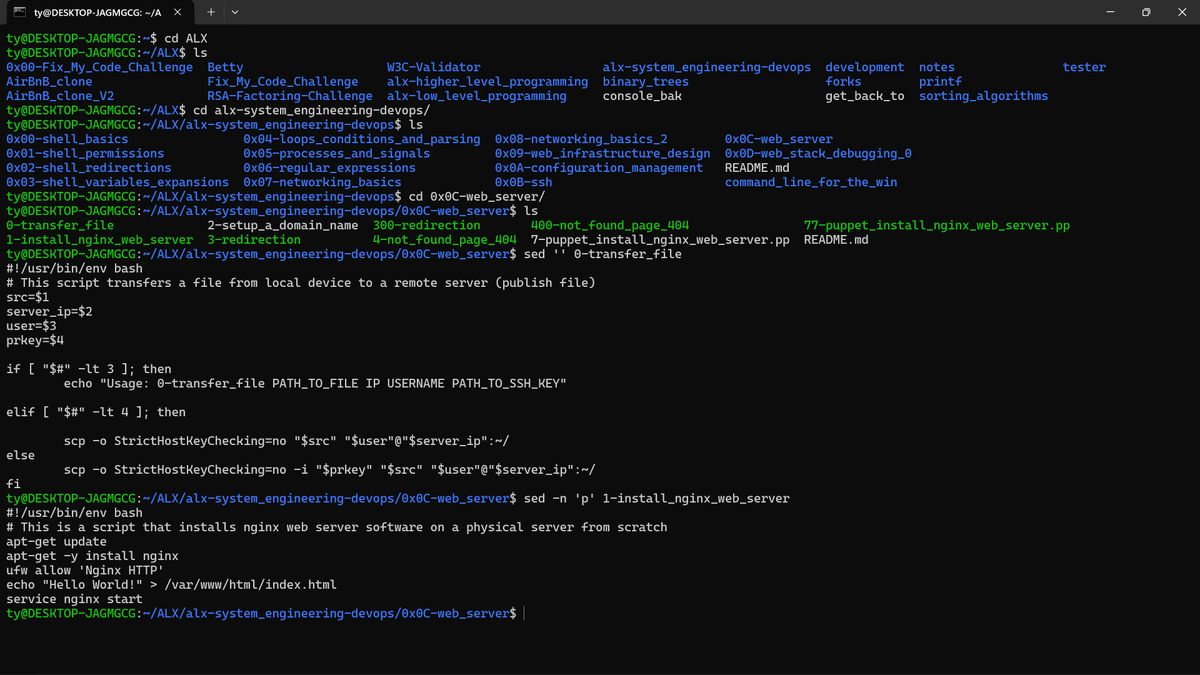Click the scp line containing -i "$prkey"

(330, 470)
